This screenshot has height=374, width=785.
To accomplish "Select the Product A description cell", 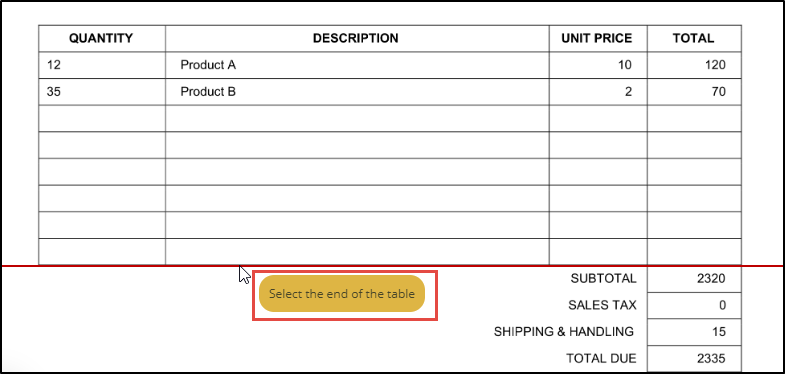I will pyautogui.click(x=357, y=65).
